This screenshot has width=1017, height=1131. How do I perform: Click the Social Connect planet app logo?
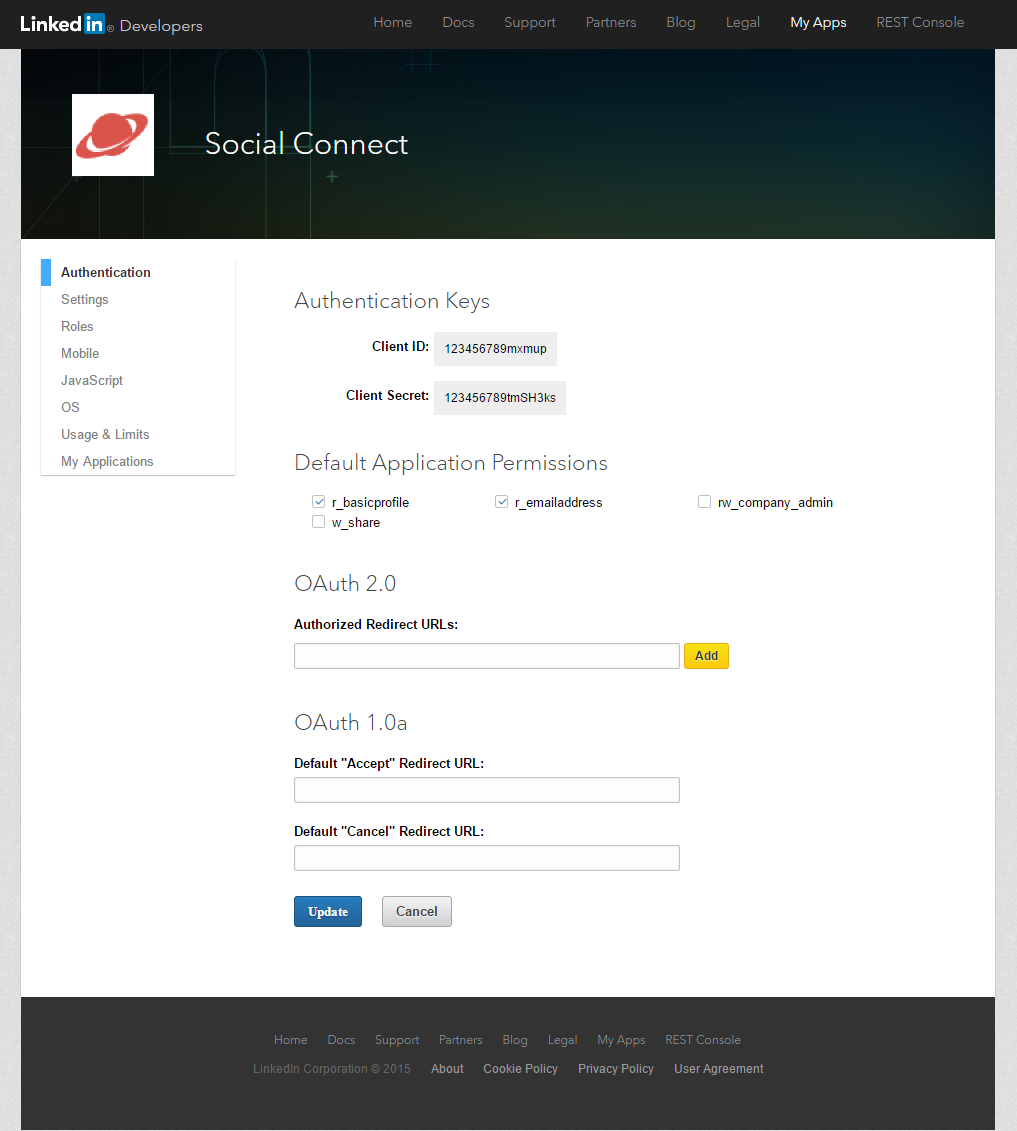[x=113, y=135]
